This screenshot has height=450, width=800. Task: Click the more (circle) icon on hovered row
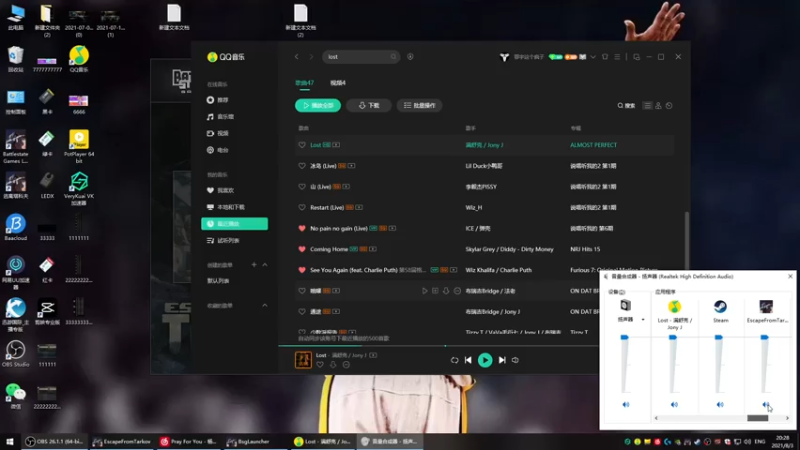[x=457, y=291]
